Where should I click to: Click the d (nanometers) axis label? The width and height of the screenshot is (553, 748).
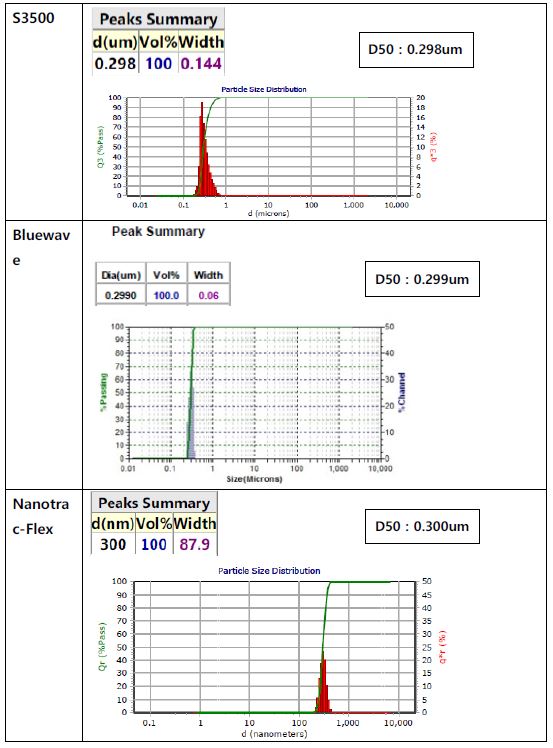(274, 733)
